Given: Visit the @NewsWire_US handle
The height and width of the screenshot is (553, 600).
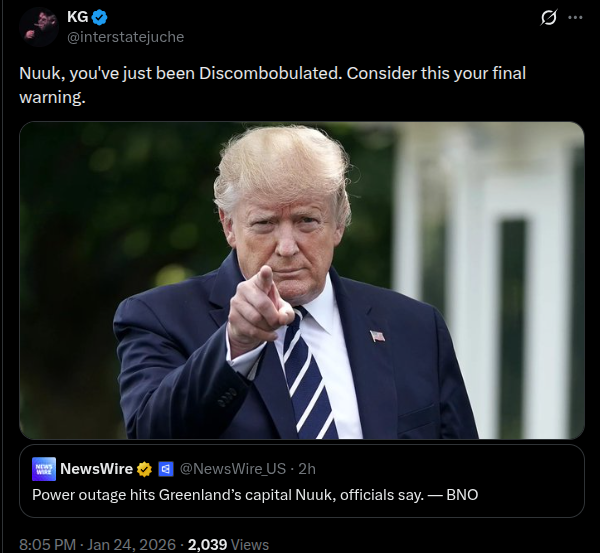Looking at the screenshot, I should pos(233,469).
